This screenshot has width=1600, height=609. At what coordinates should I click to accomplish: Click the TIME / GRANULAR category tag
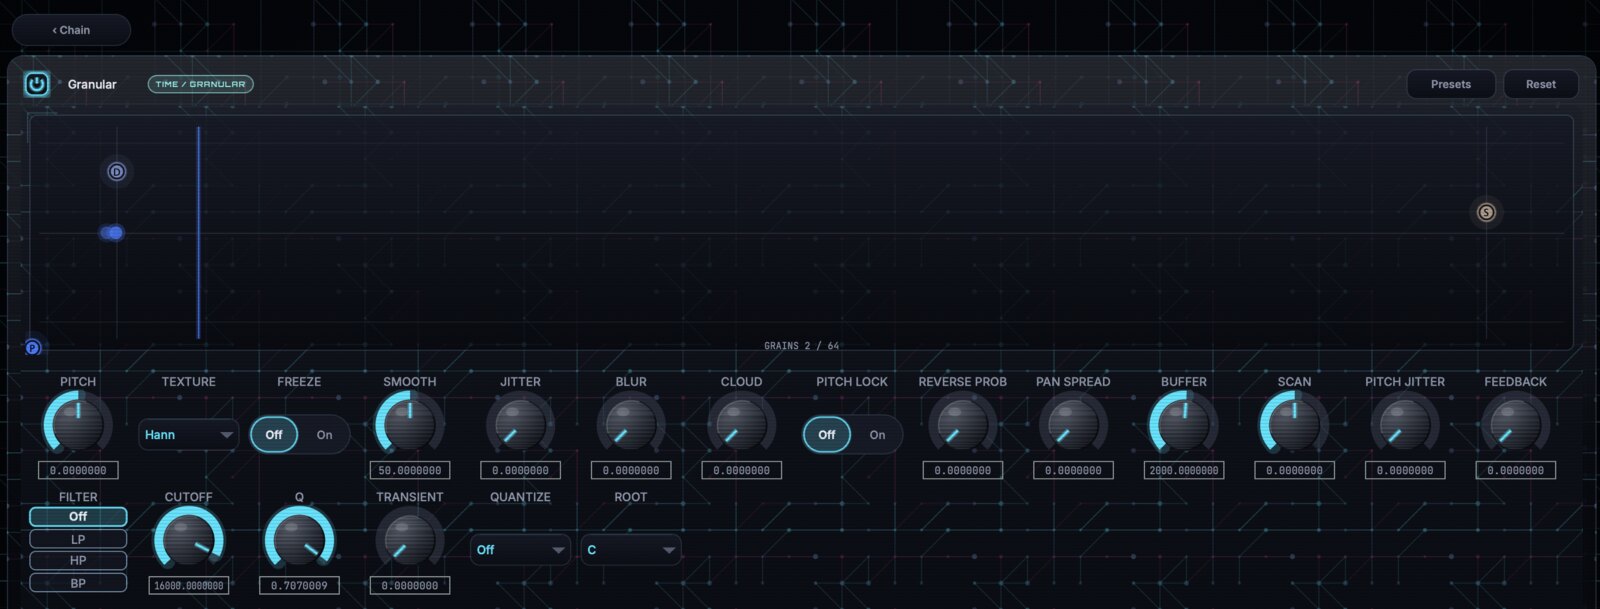point(201,84)
